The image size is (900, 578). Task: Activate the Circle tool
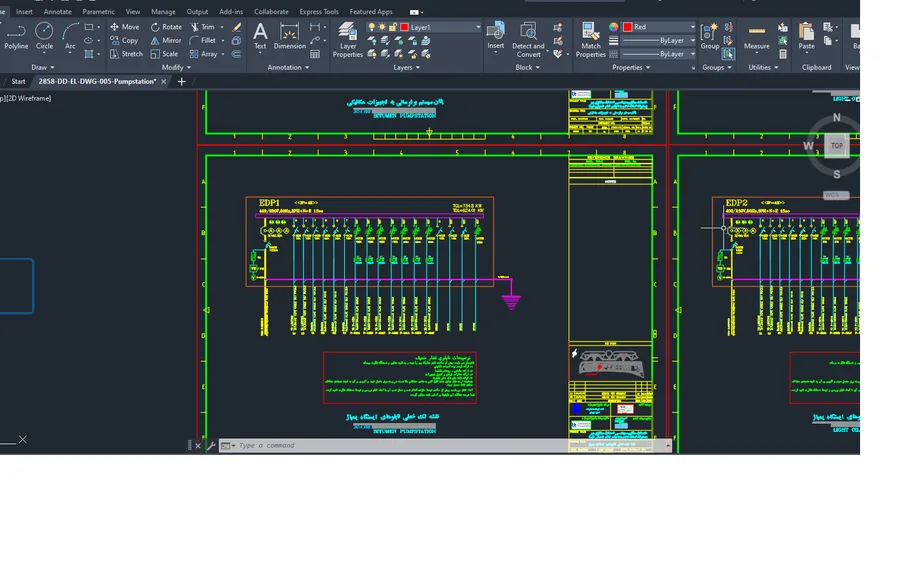click(x=44, y=36)
